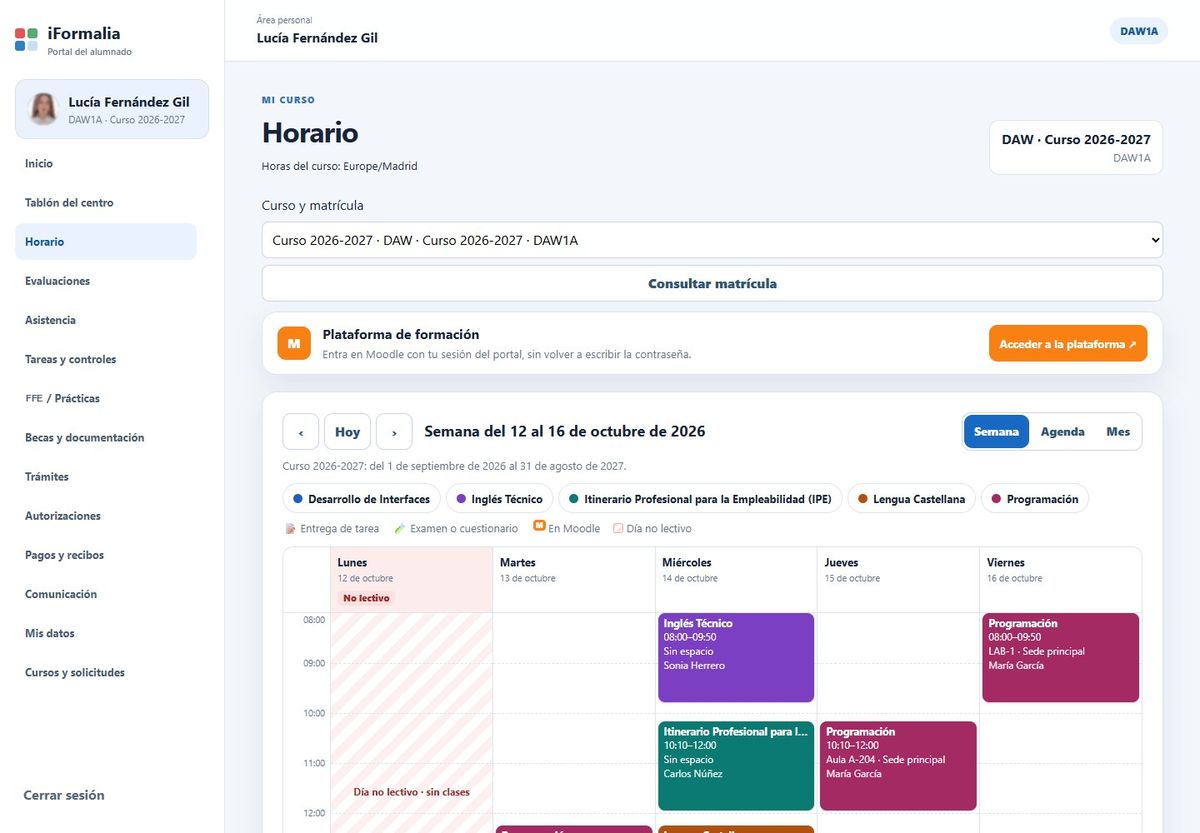The width and height of the screenshot is (1200, 833).
Task: Open the Curso y matrícula dropdown
Action: [712, 240]
